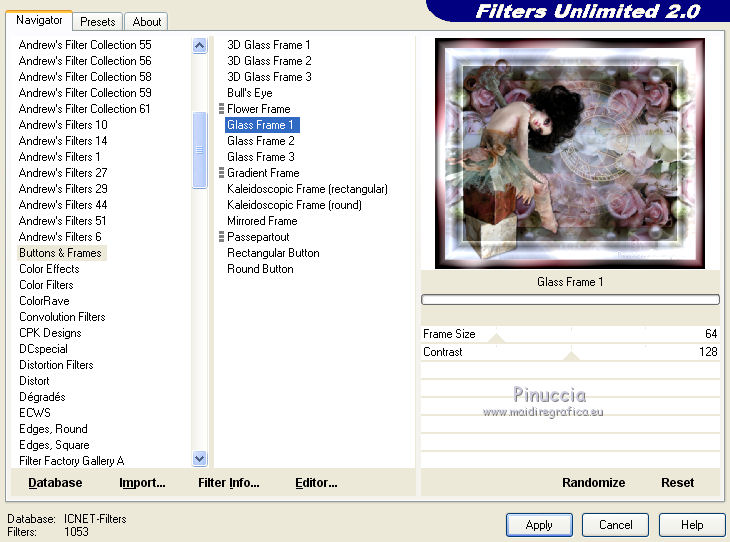Viewport: 730px width, 542px height.
Task: Select the Edges, Square category
Action: 54,445
